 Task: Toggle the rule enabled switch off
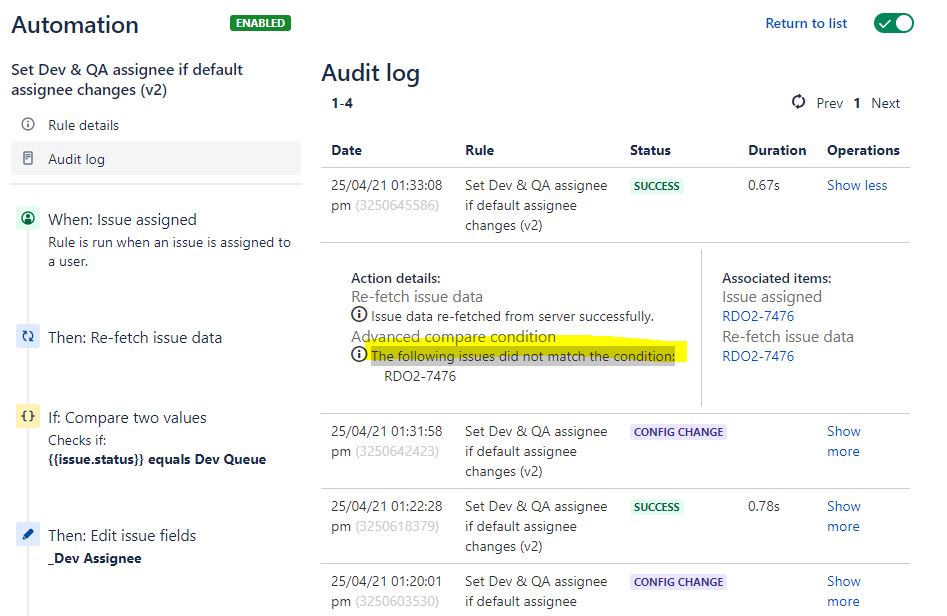coord(893,24)
